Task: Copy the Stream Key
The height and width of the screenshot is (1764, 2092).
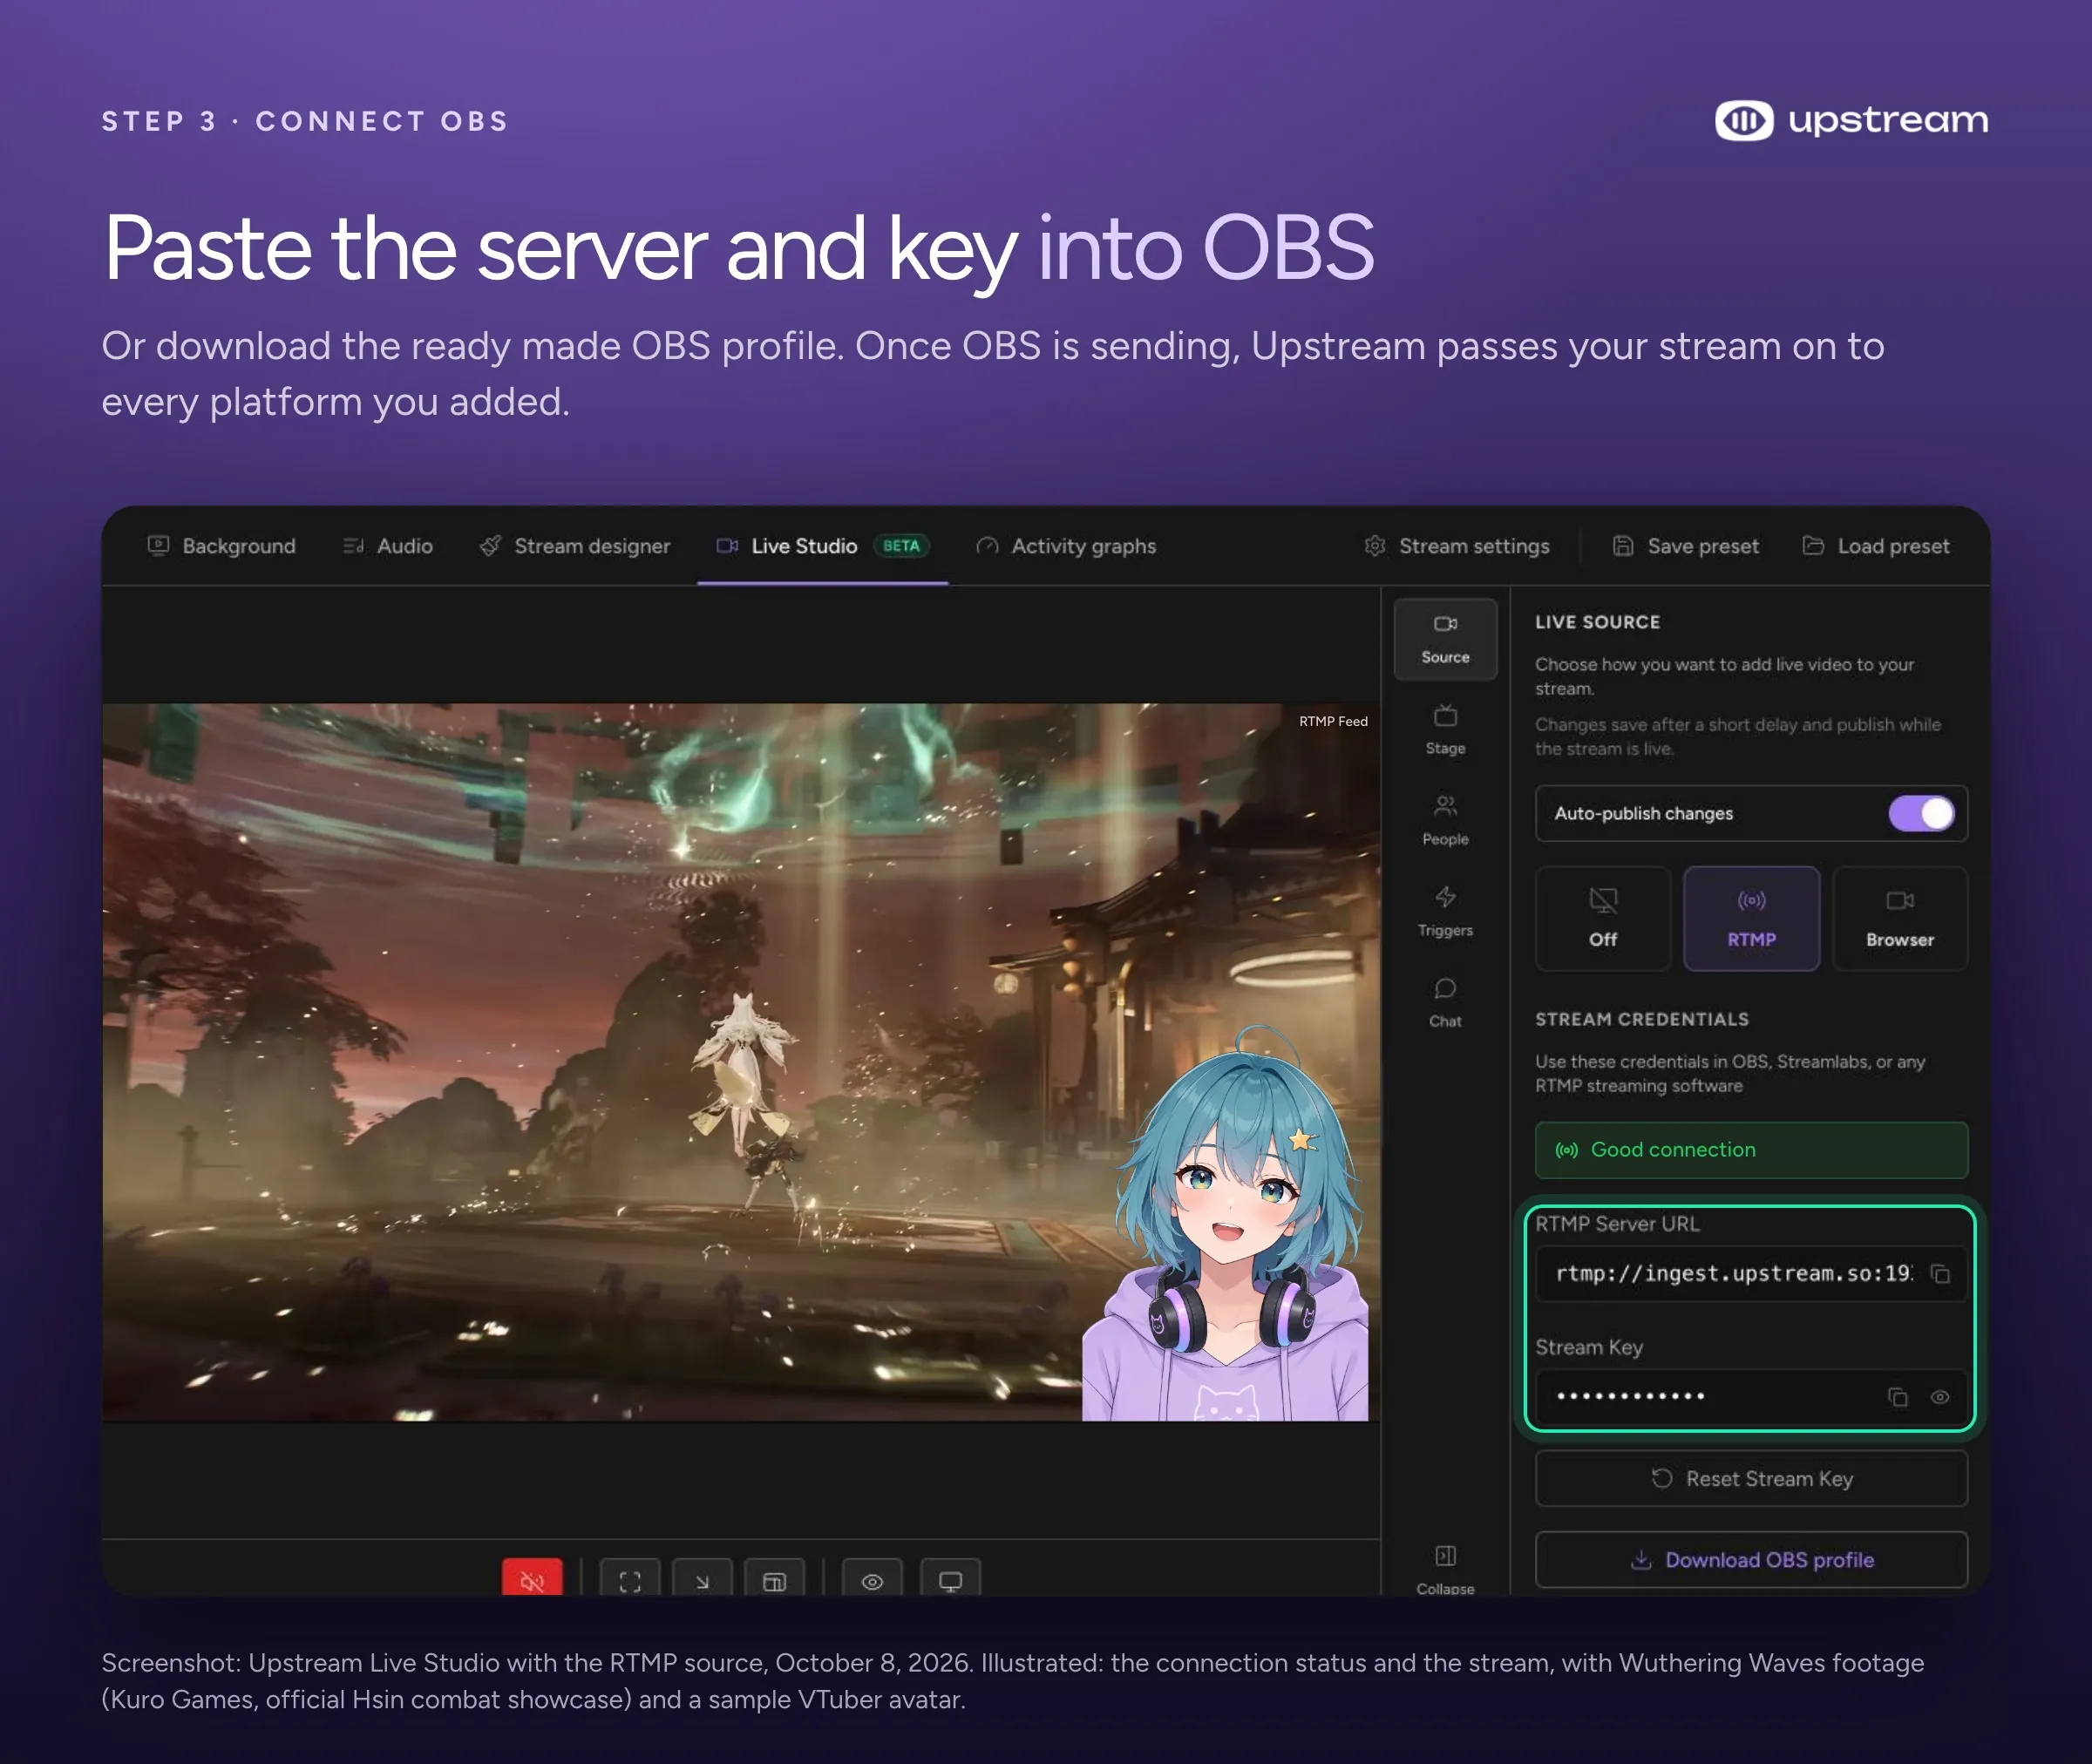Action: (1897, 1397)
